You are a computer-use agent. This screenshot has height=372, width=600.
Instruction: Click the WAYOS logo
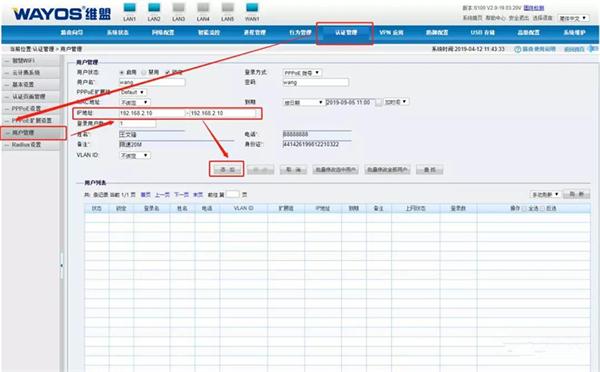click(x=62, y=14)
